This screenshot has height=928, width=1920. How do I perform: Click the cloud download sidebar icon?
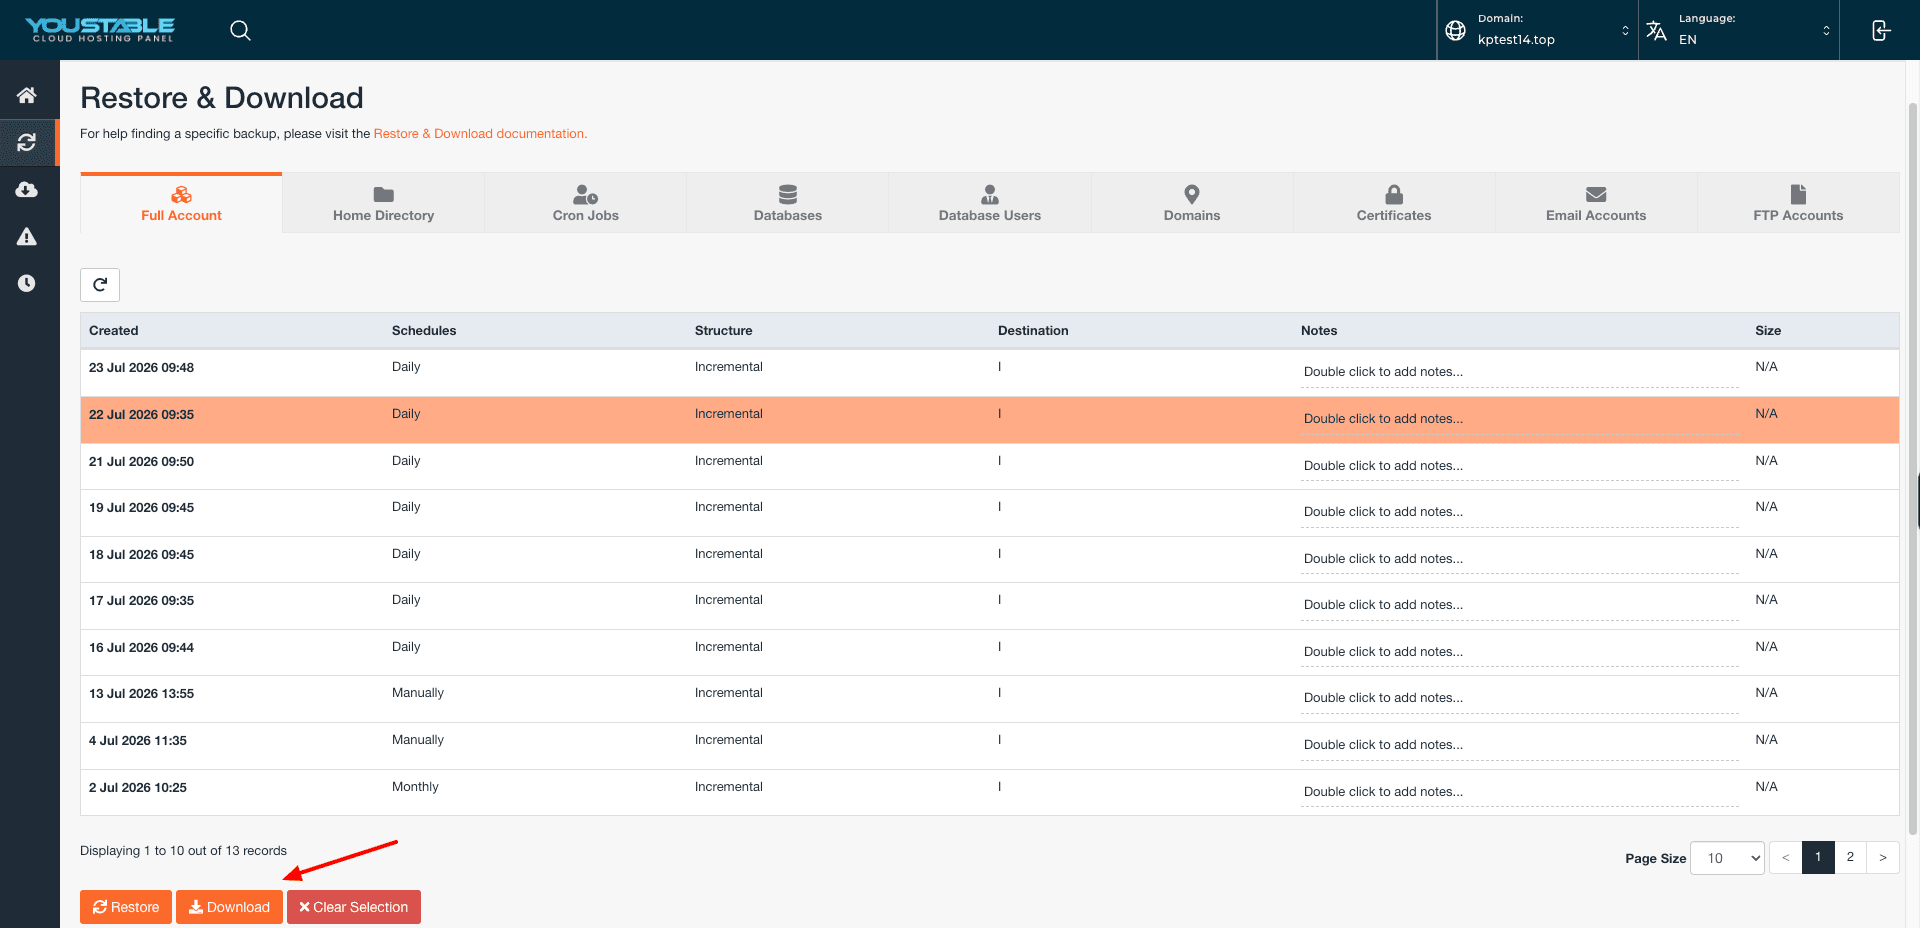(27, 189)
